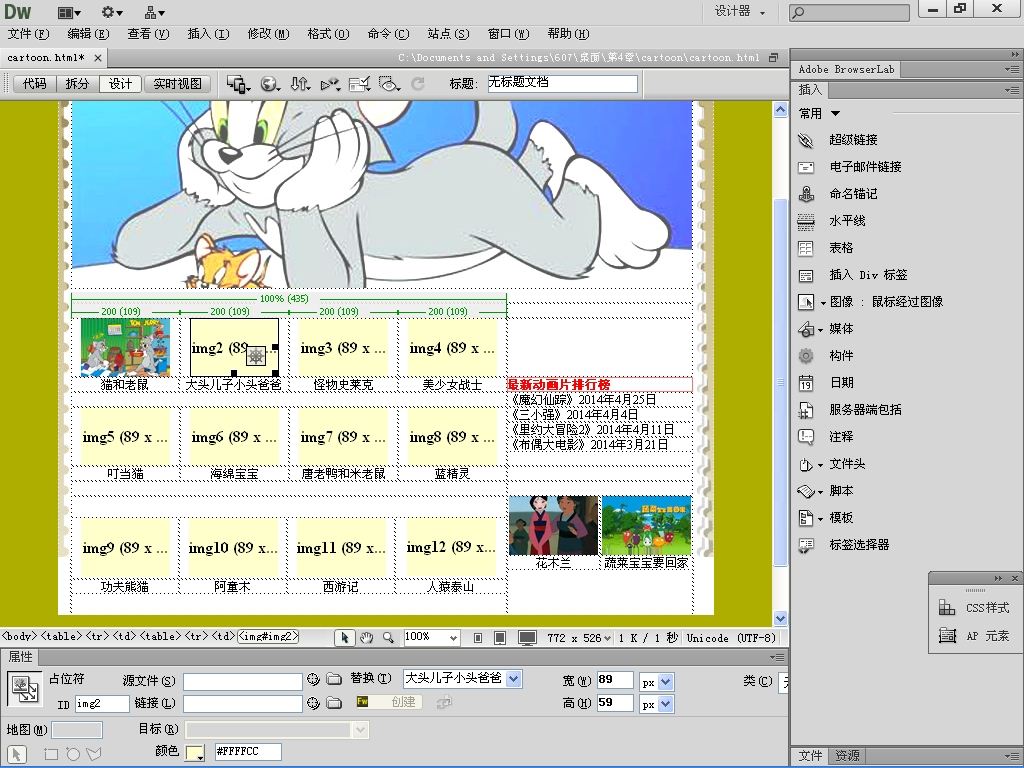Click the Widget (构件) icon
This screenshot has height=768, width=1024.
point(806,356)
